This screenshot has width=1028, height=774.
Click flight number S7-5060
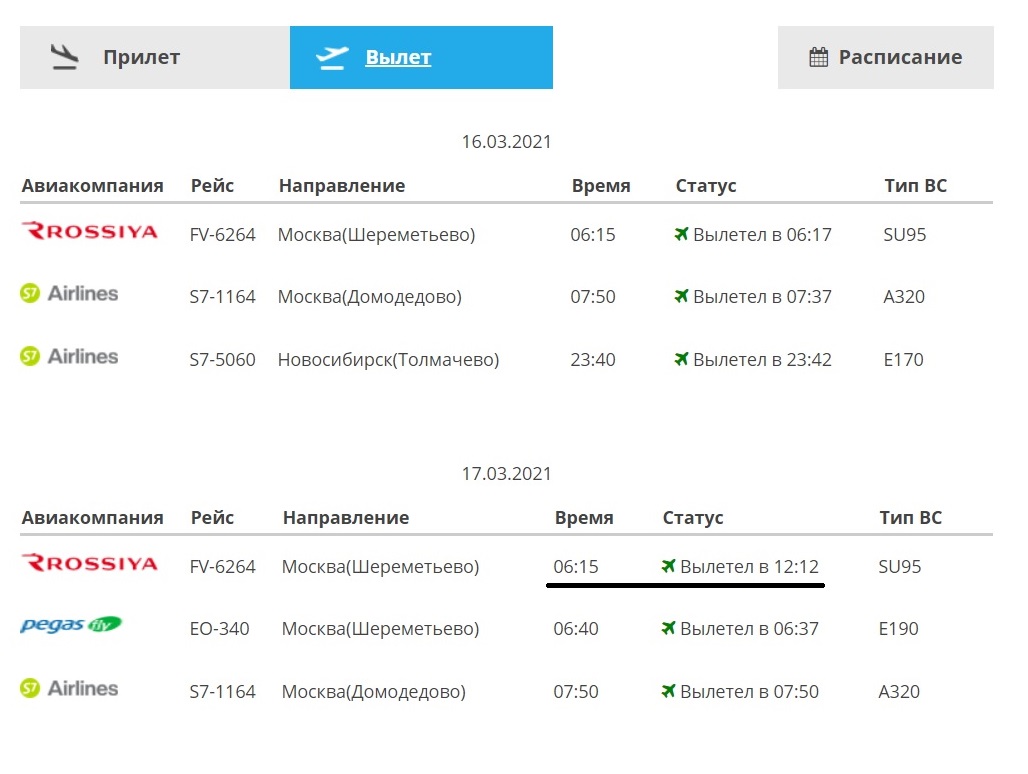pyautogui.click(x=222, y=360)
